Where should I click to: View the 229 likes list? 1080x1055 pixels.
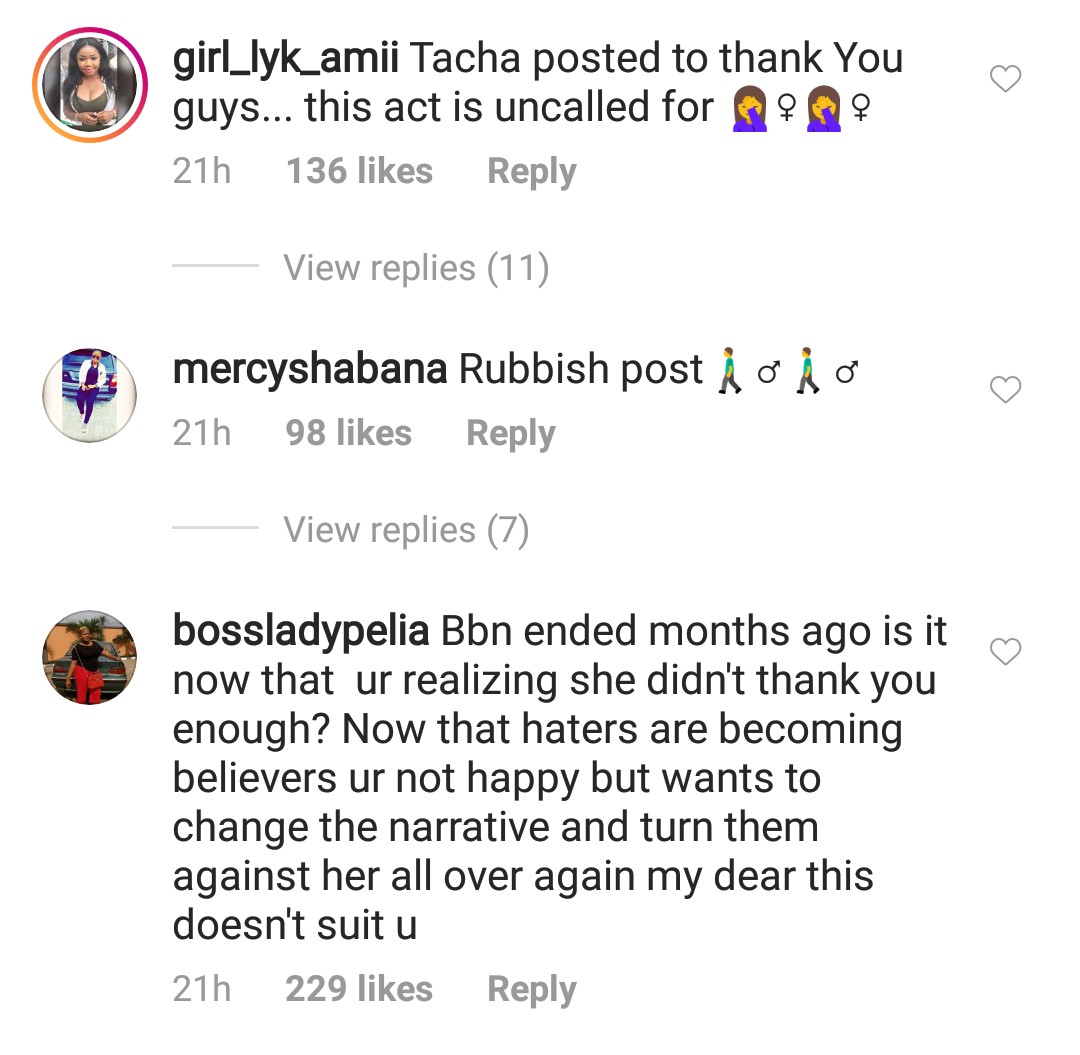tap(360, 990)
